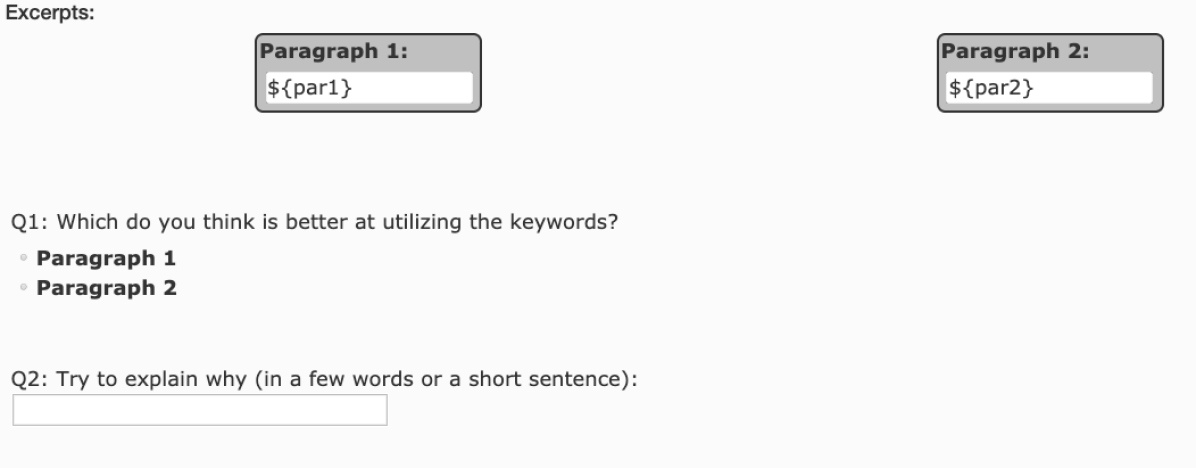Viewport: 1196px width, 468px height.
Task: Click the Q1 question about keywords
Action: pyautogui.click(x=314, y=222)
